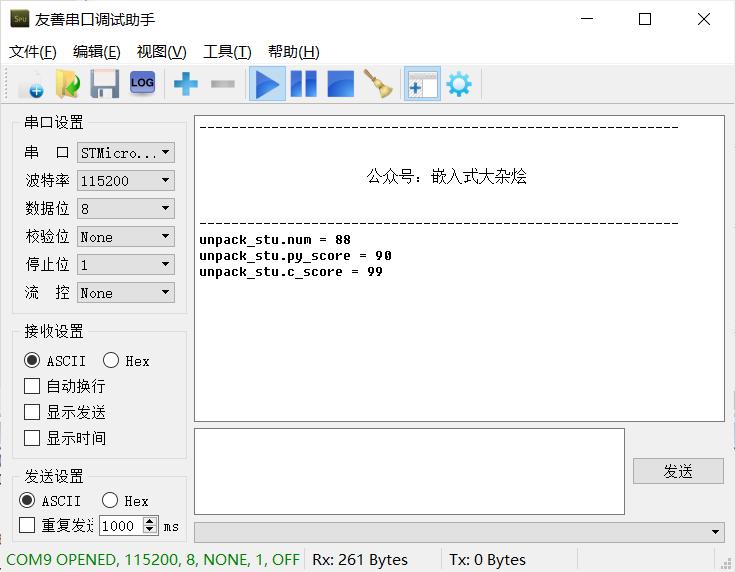
Task: Click the unpack_stu.c_score = 99 line
Action: coord(291,271)
